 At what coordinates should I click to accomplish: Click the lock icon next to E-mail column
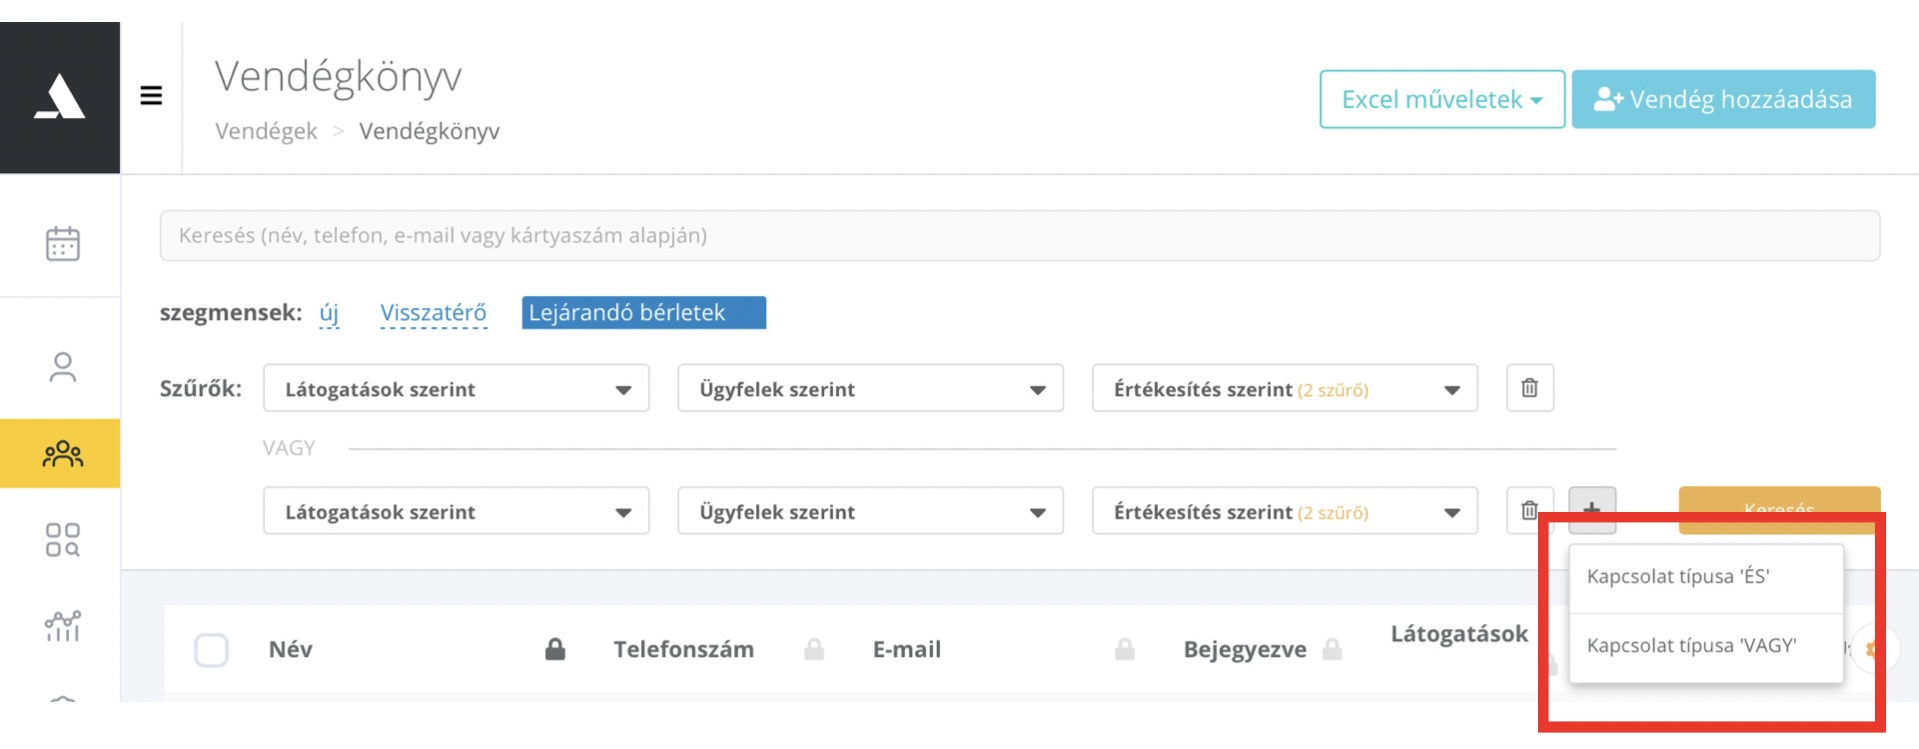tap(1125, 650)
